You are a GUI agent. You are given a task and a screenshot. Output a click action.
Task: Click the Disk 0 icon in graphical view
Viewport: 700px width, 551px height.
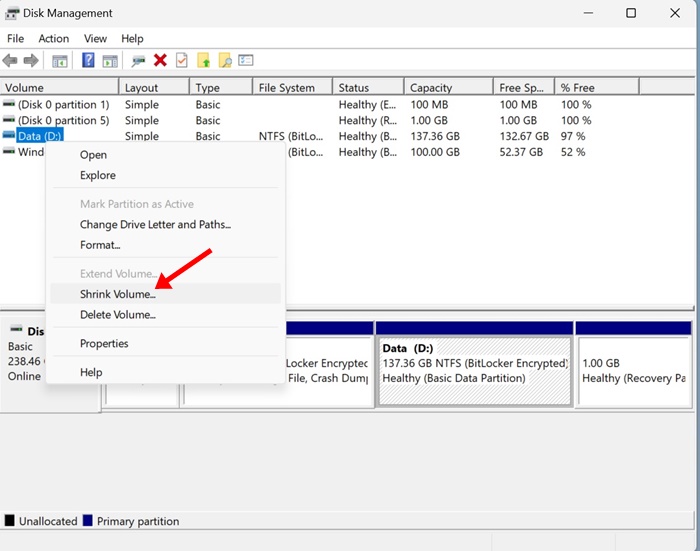[x=17, y=329]
